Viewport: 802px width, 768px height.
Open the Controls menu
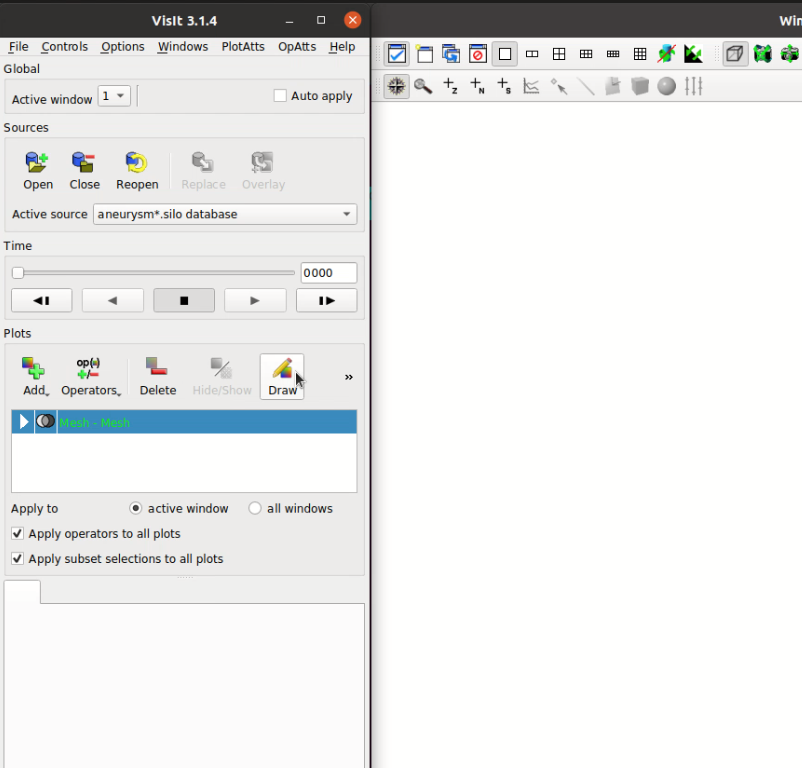[64, 47]
